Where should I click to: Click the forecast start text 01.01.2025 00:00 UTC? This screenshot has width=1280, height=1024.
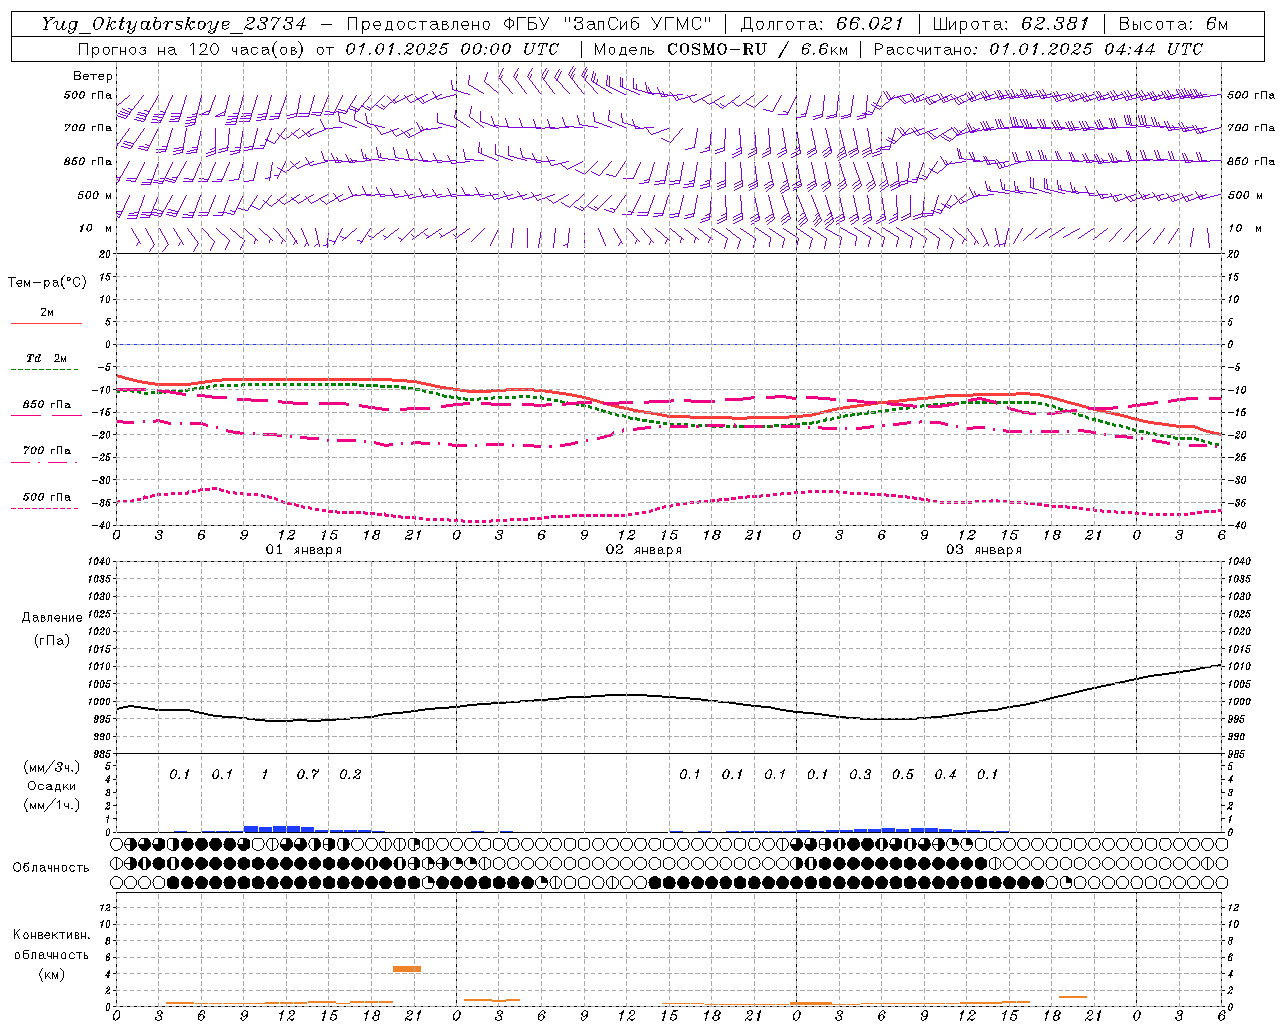click(x=452, y=49)
